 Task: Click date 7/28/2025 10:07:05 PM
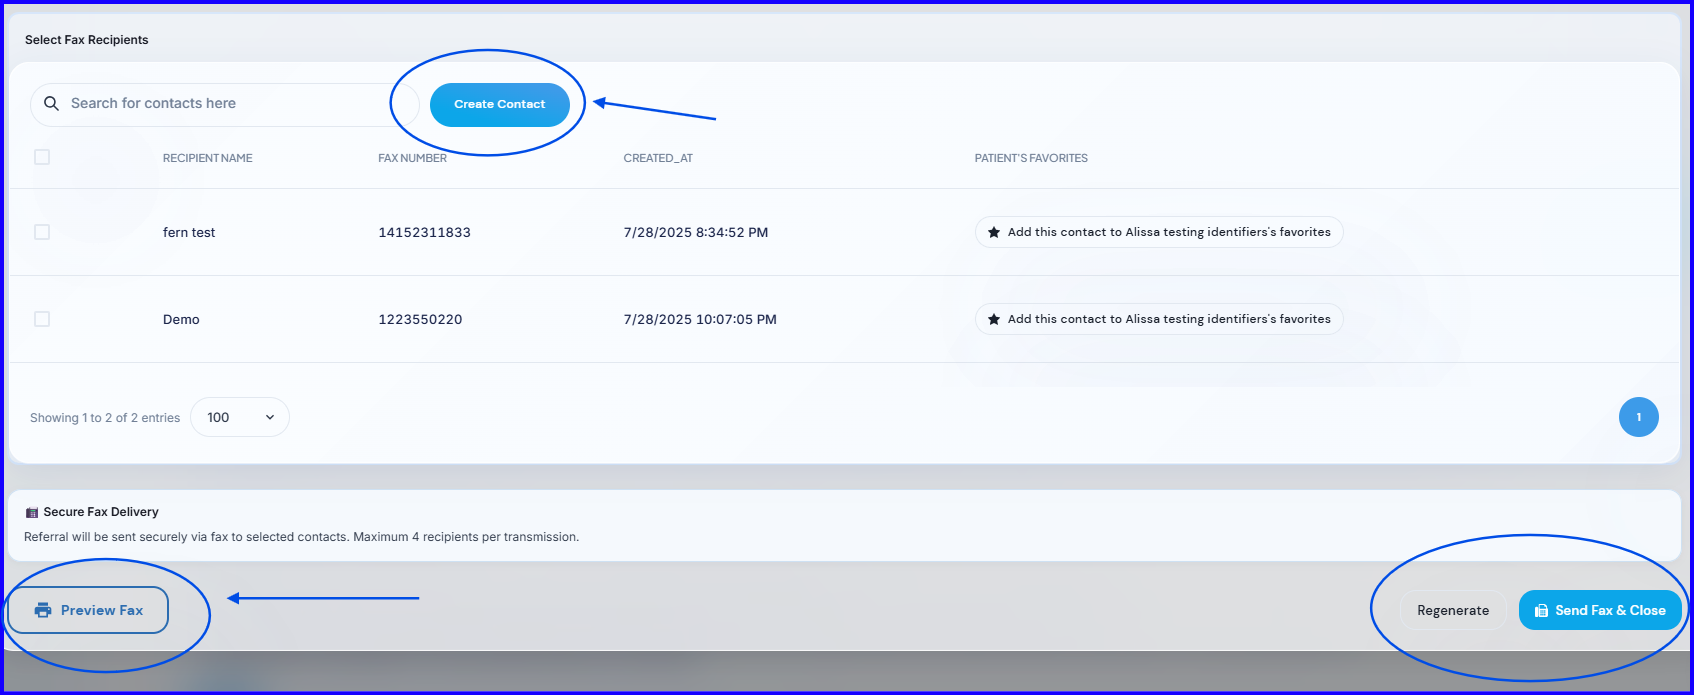700,319
